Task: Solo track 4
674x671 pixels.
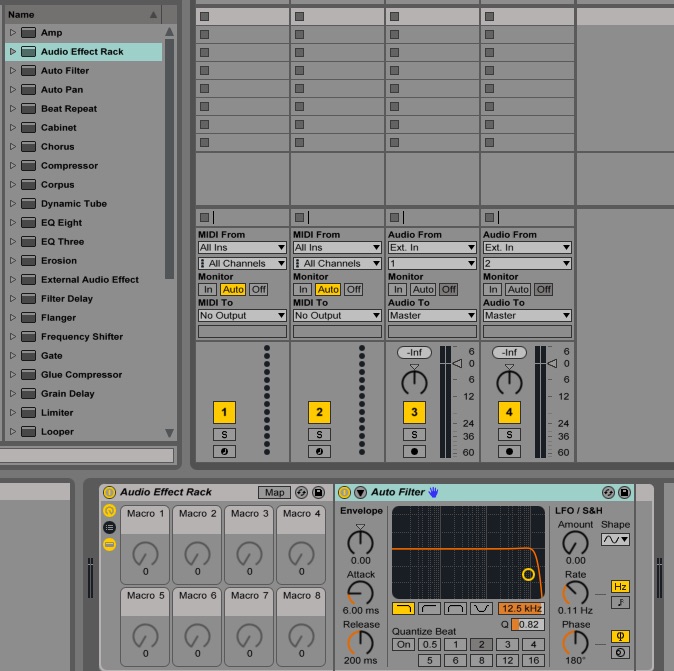Action: point(509,435)
